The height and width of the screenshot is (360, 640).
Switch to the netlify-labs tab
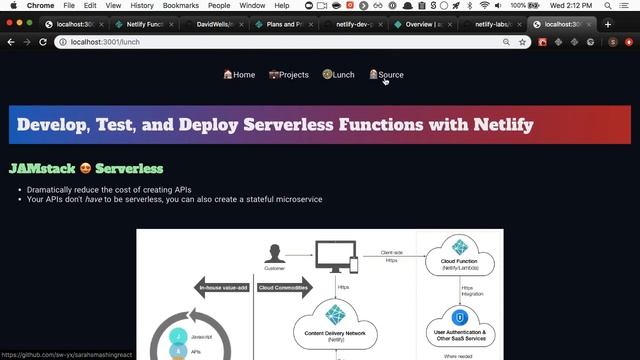492,24
